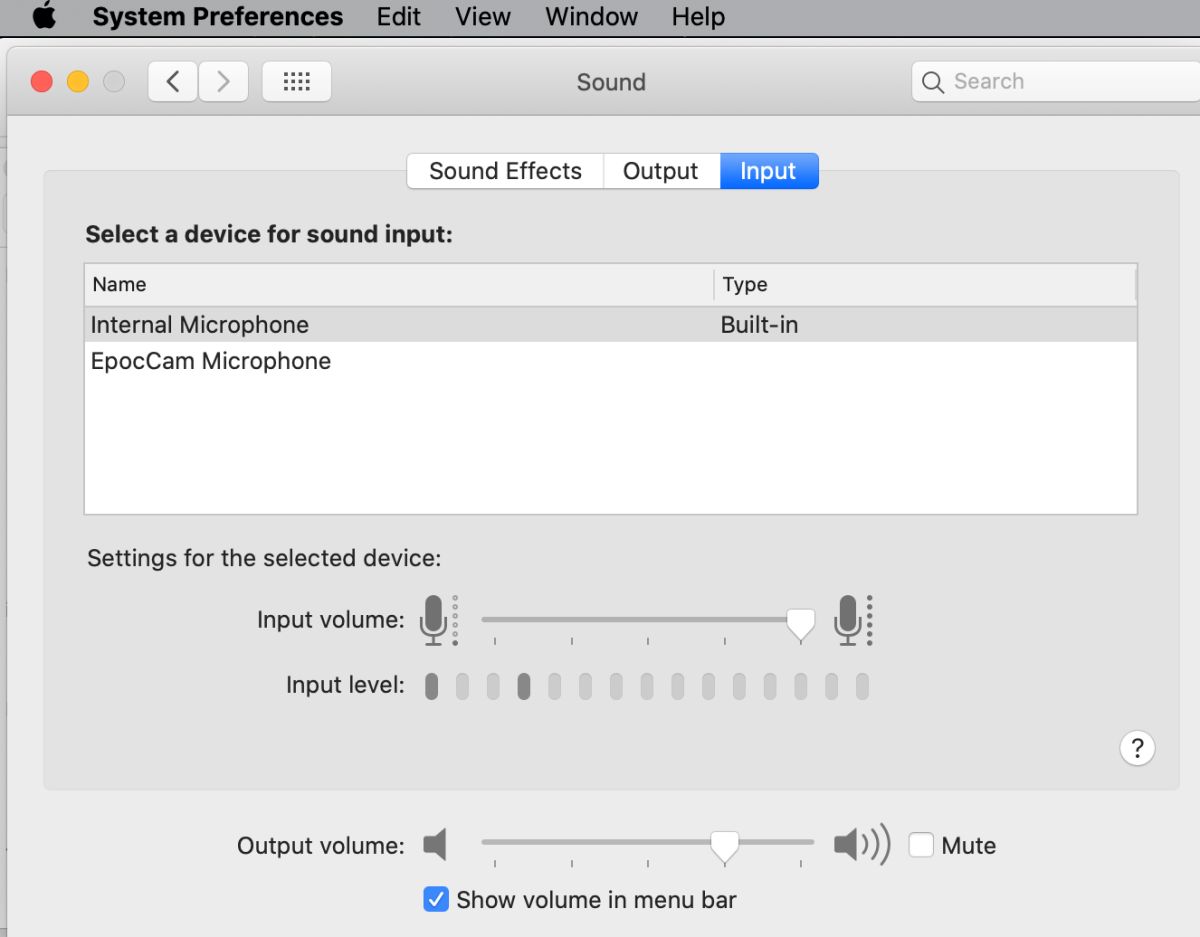Click the help question mark button
The image size is (1200, 937).
[1137, 748]
